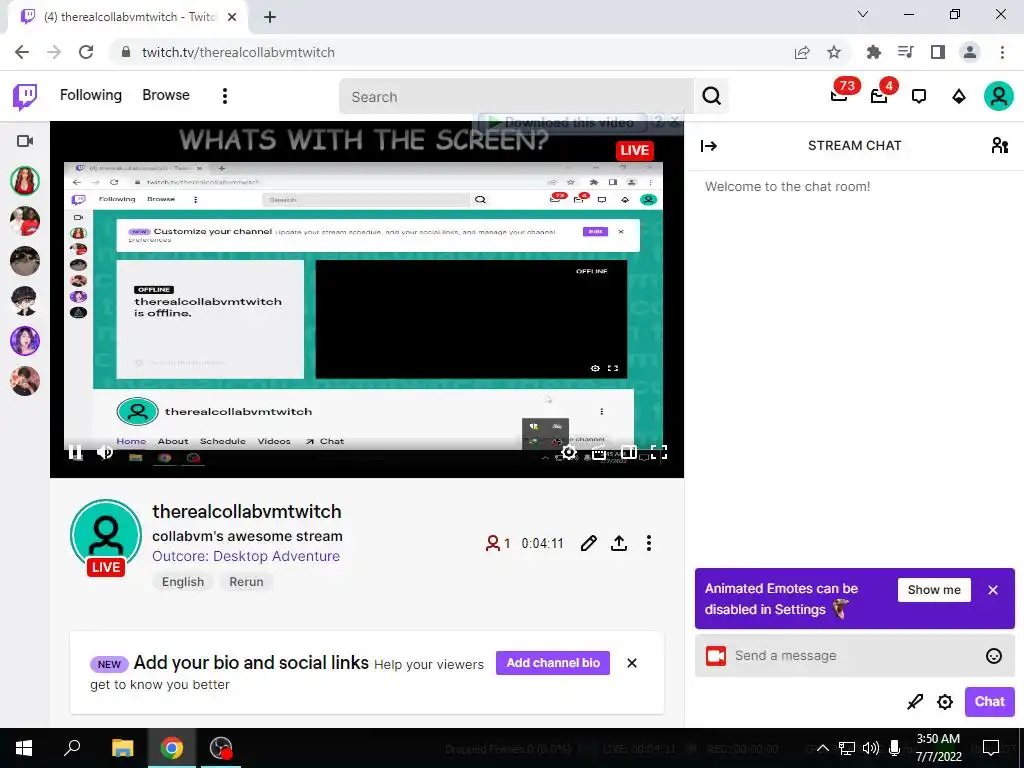Open the therealcollabvmtwitch channel name
1024x768 pixels.
[x=247, y=511]
